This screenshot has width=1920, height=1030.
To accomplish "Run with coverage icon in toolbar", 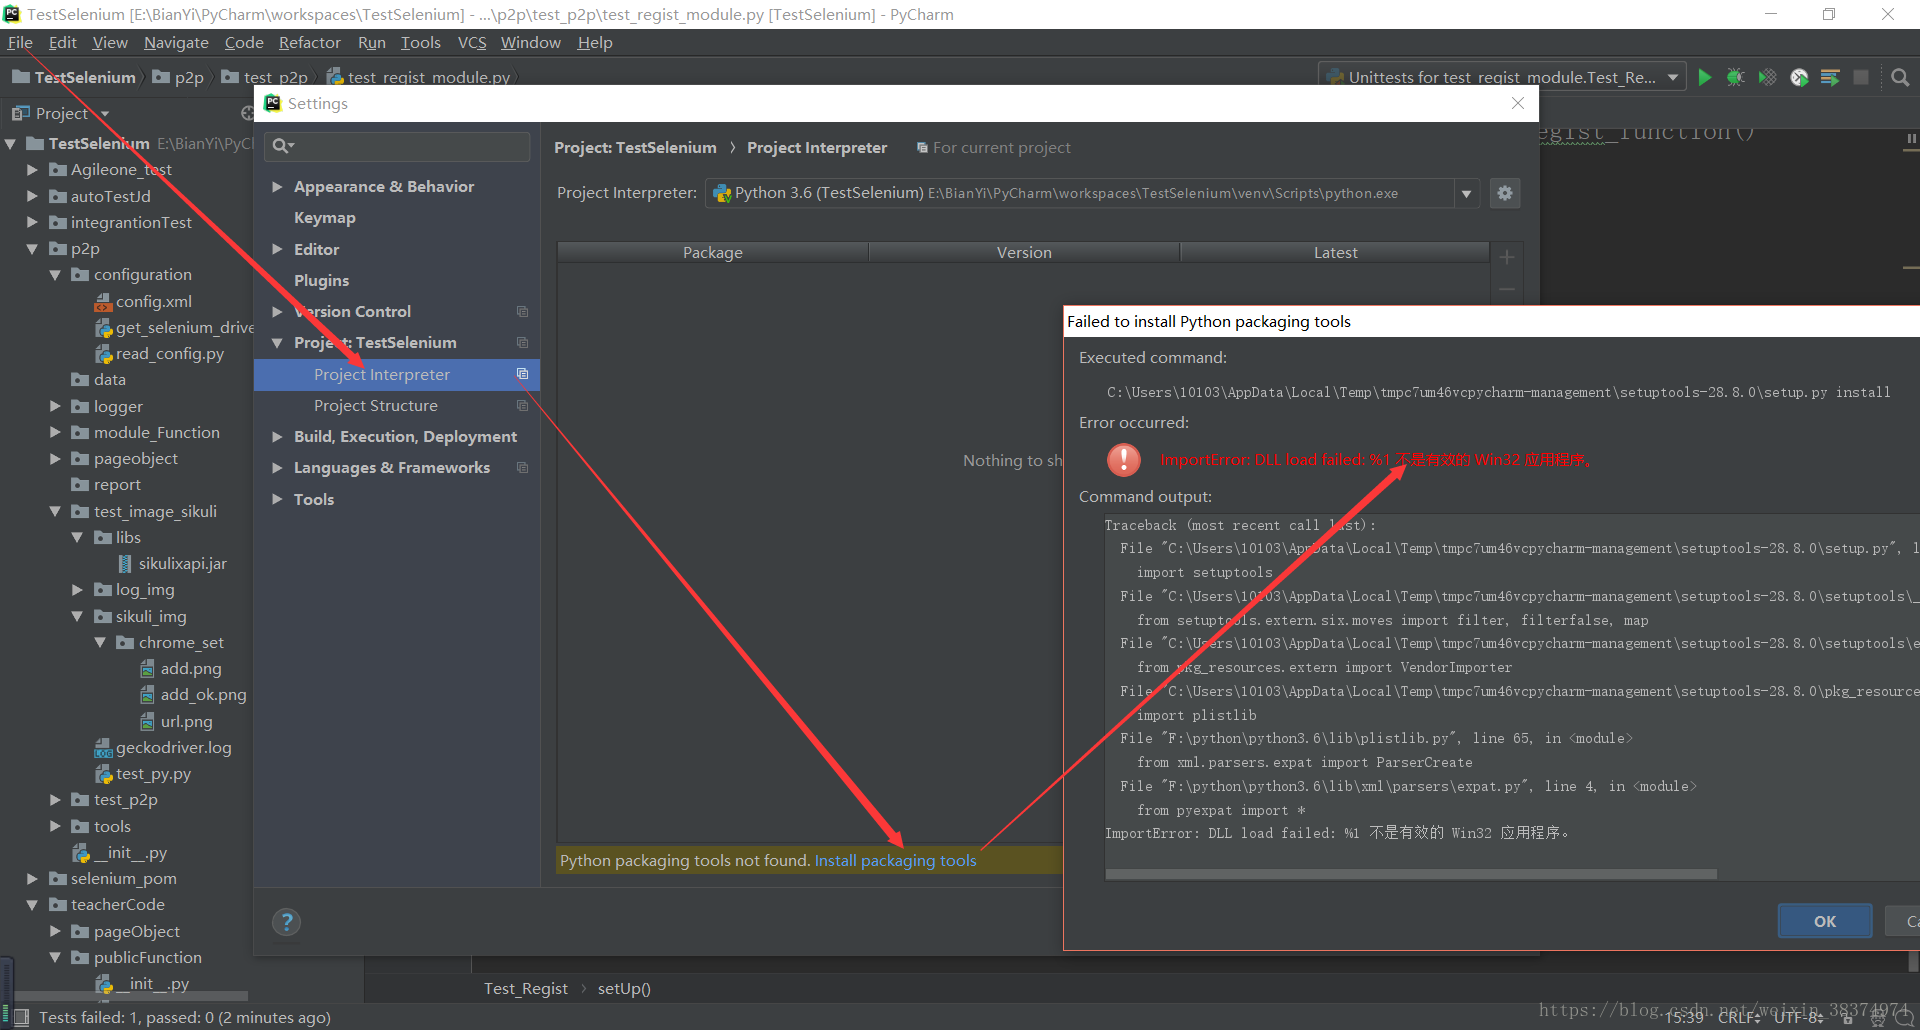I will point(1768,77).
